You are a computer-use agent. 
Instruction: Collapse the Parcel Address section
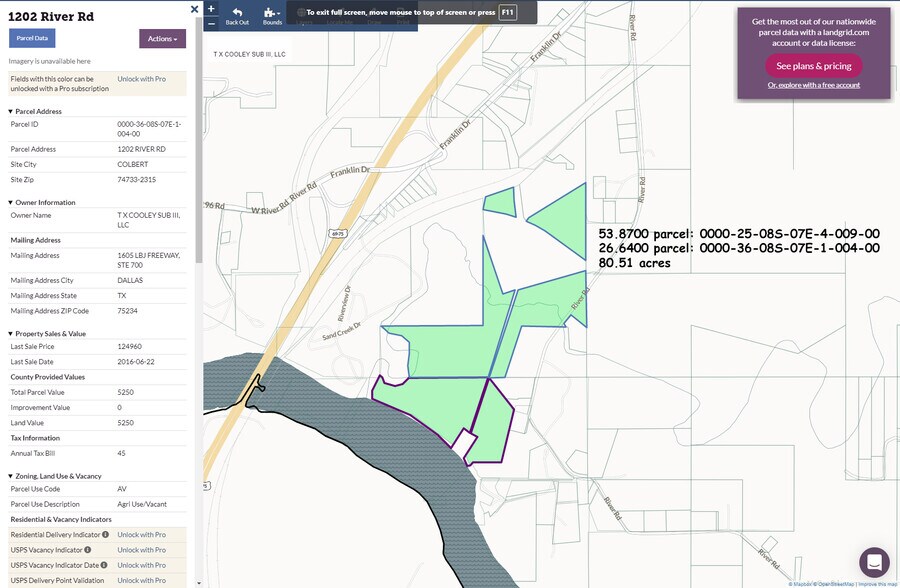tap(11, 111)
